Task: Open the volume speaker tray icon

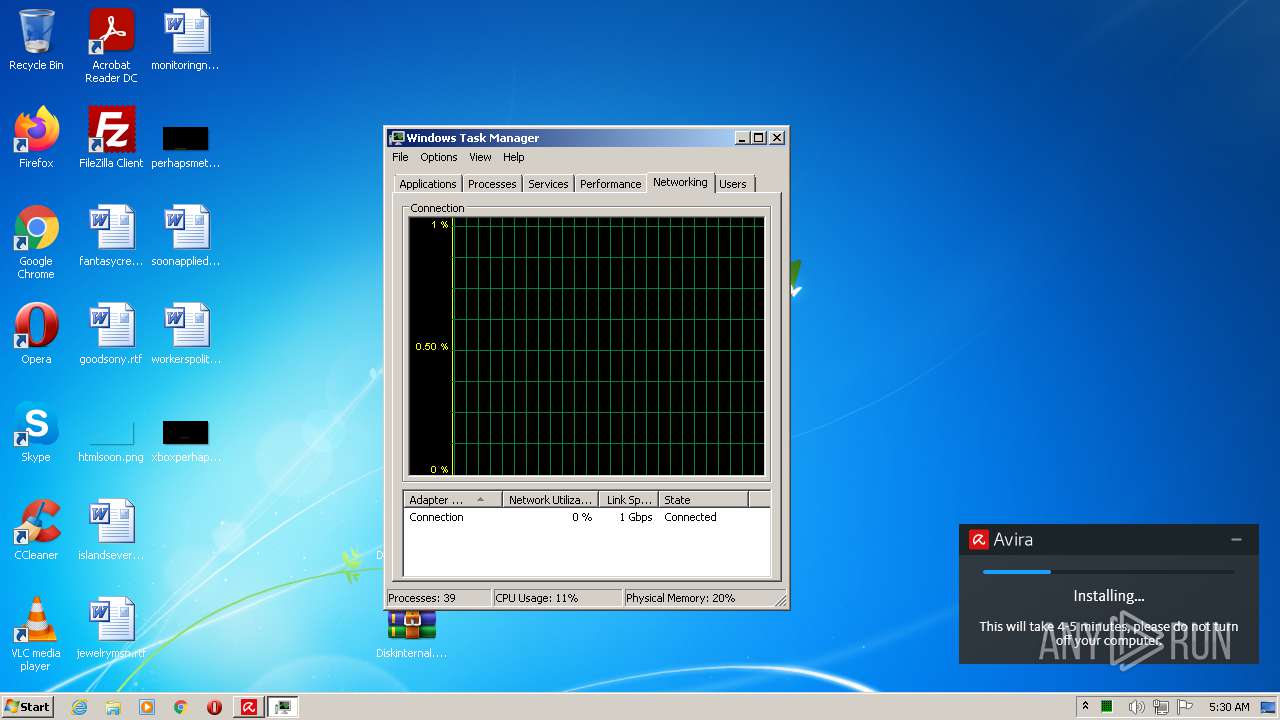Action: (x=1136, y=707)
